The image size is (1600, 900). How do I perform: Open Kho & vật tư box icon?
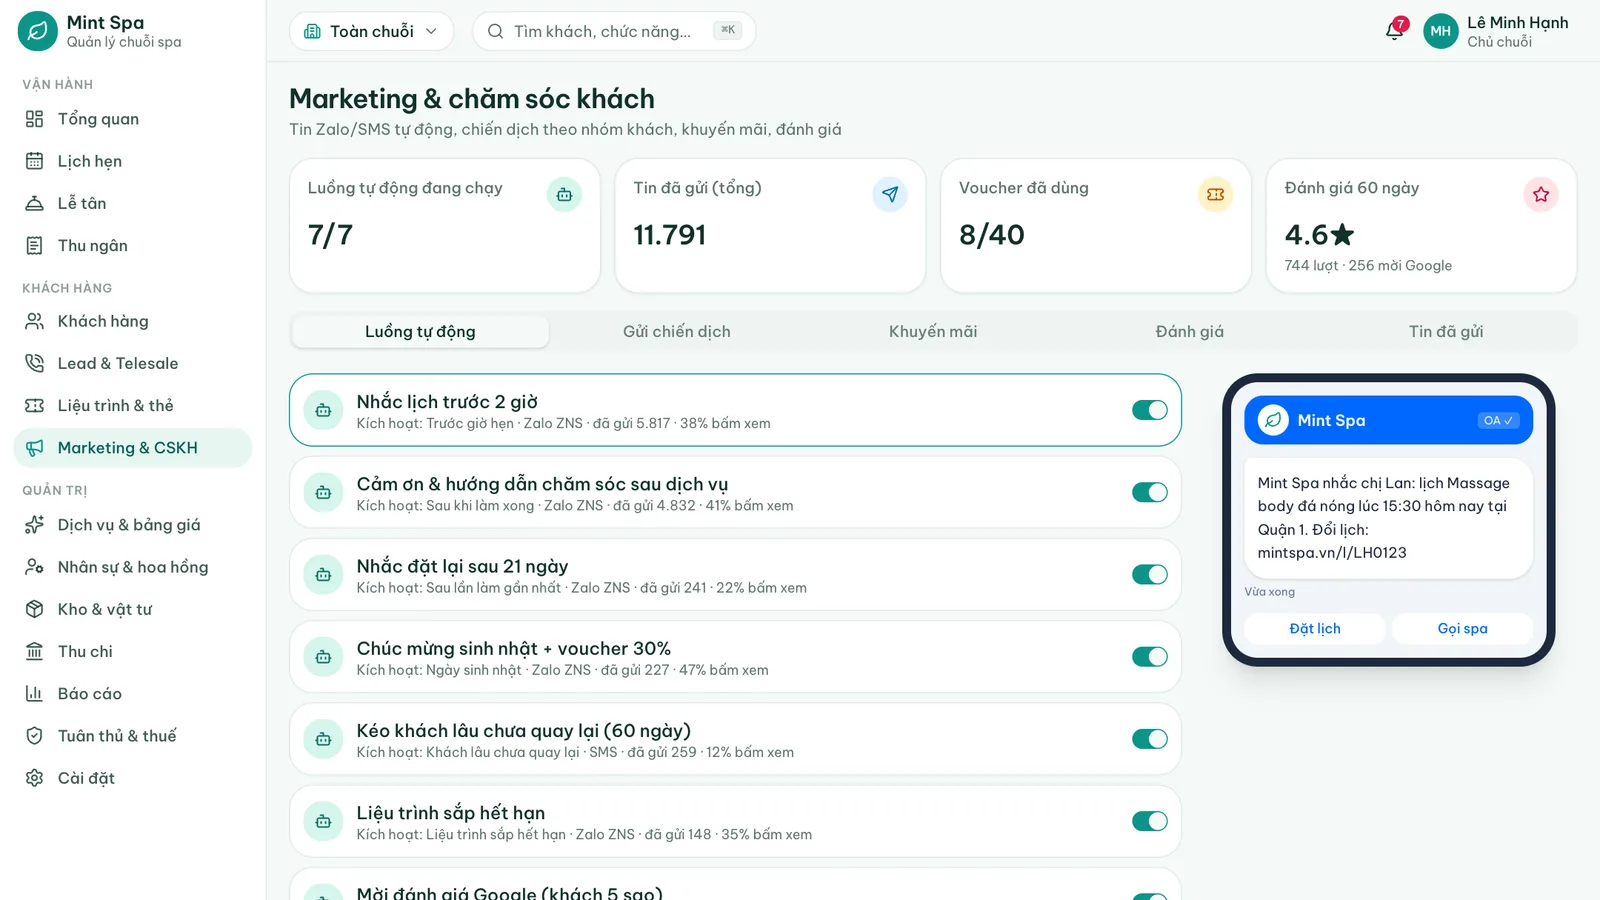(x=34, y=609)
